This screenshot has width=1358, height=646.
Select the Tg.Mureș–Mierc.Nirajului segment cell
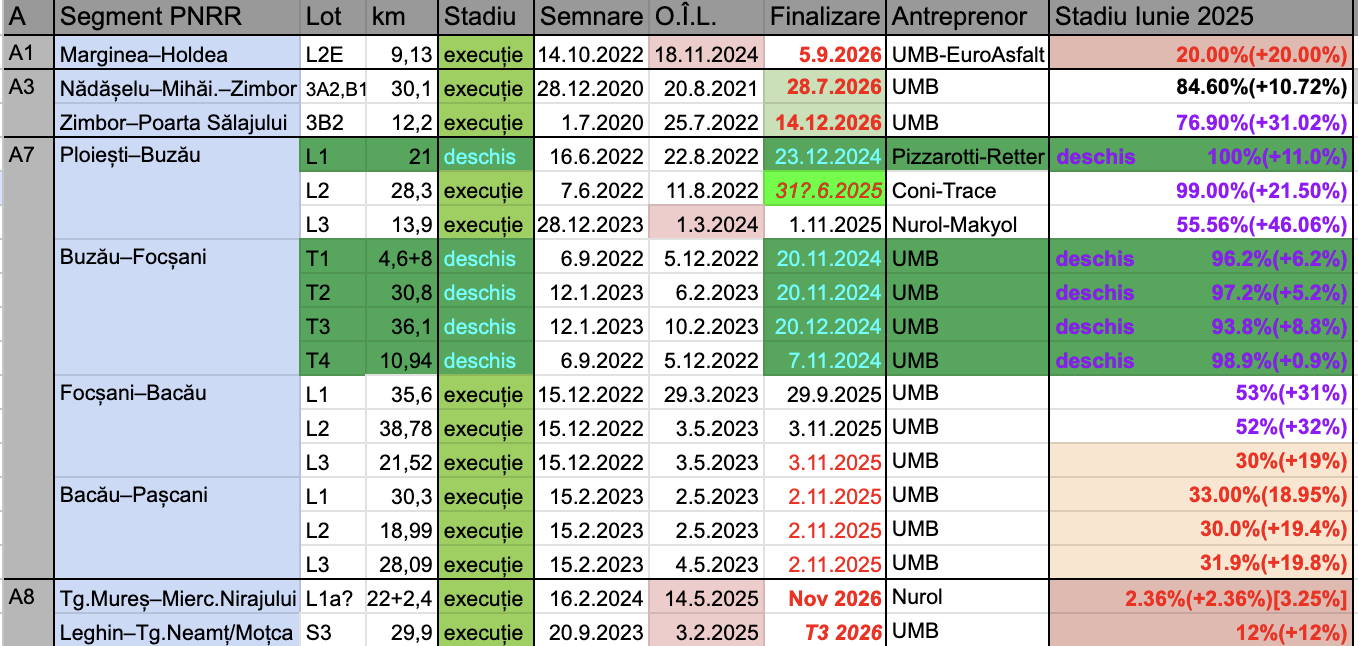coord(178,599)
